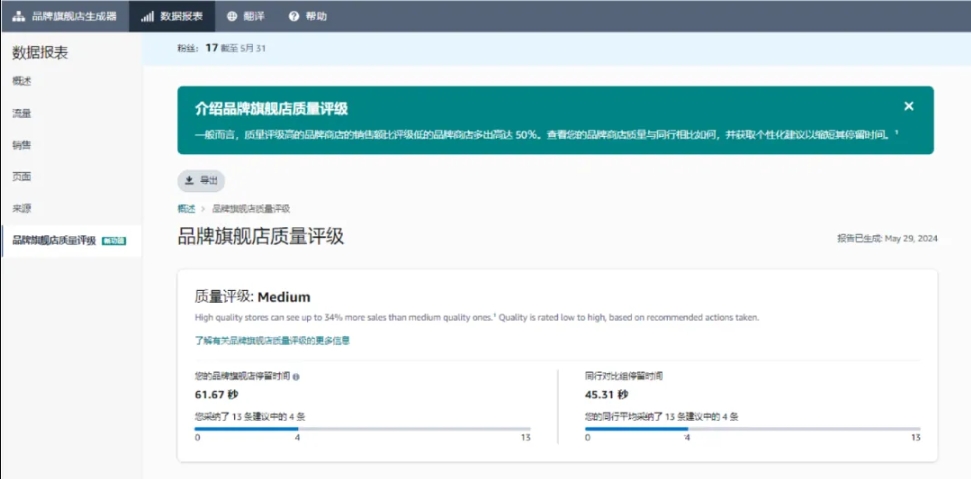Image resolution: width=971 pixels, height=479 pixels.
Task: Open 了解有关品牌旗舰店质量评级的更多信息 link
Action: click(x=272, y=340)
